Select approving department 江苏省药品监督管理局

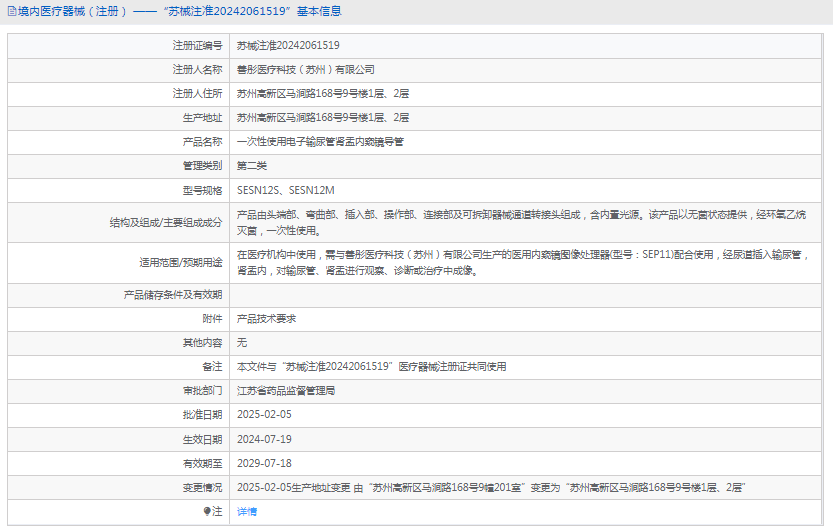[286, 391]
